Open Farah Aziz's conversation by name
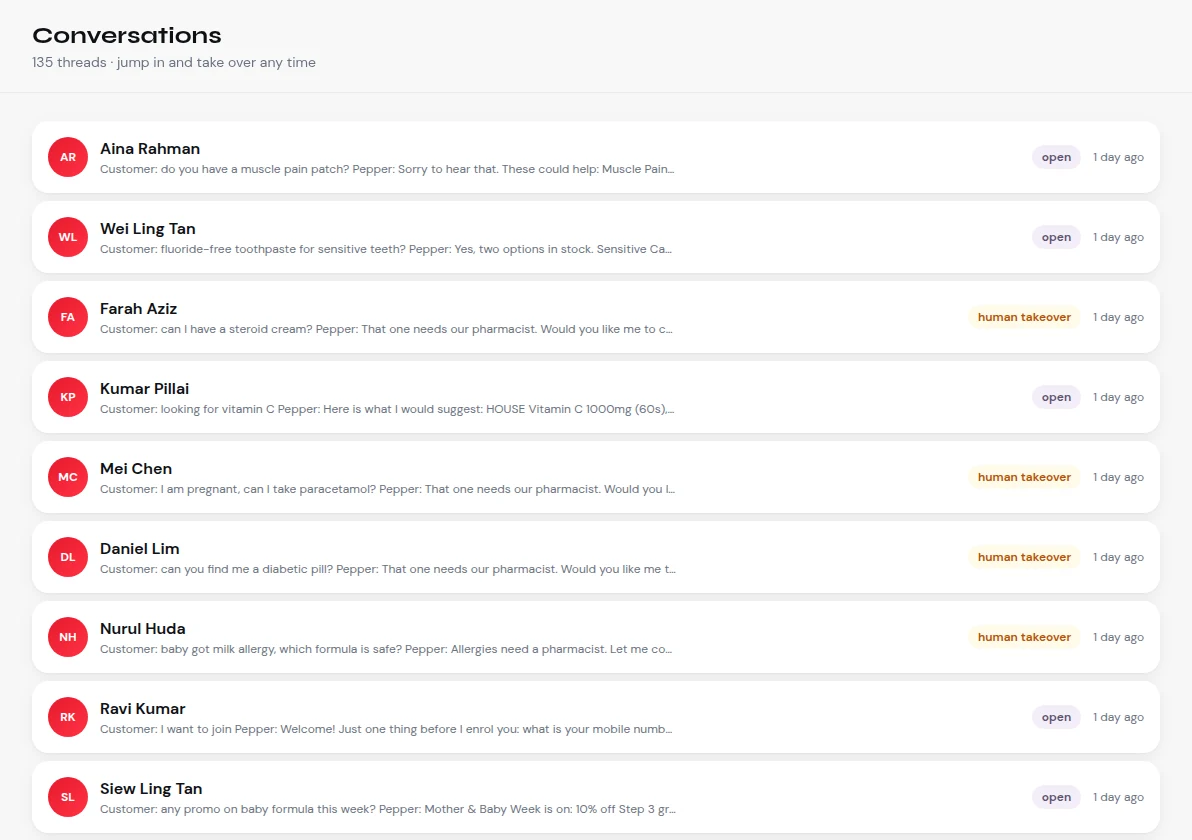The image size is (1192, 840). [138, 309]
